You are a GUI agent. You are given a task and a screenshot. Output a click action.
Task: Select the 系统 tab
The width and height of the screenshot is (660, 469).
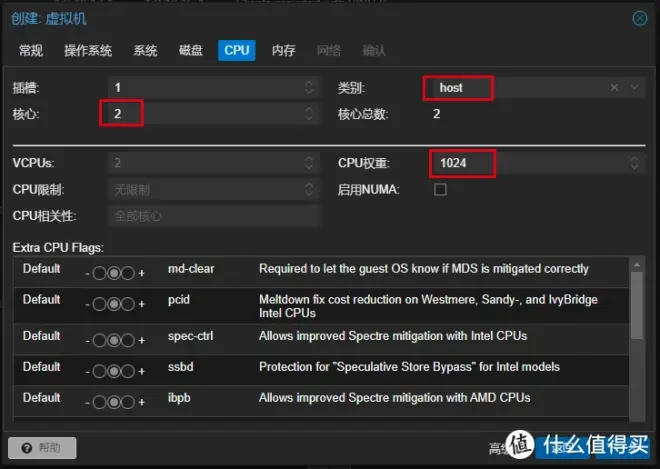click(145, 51)
